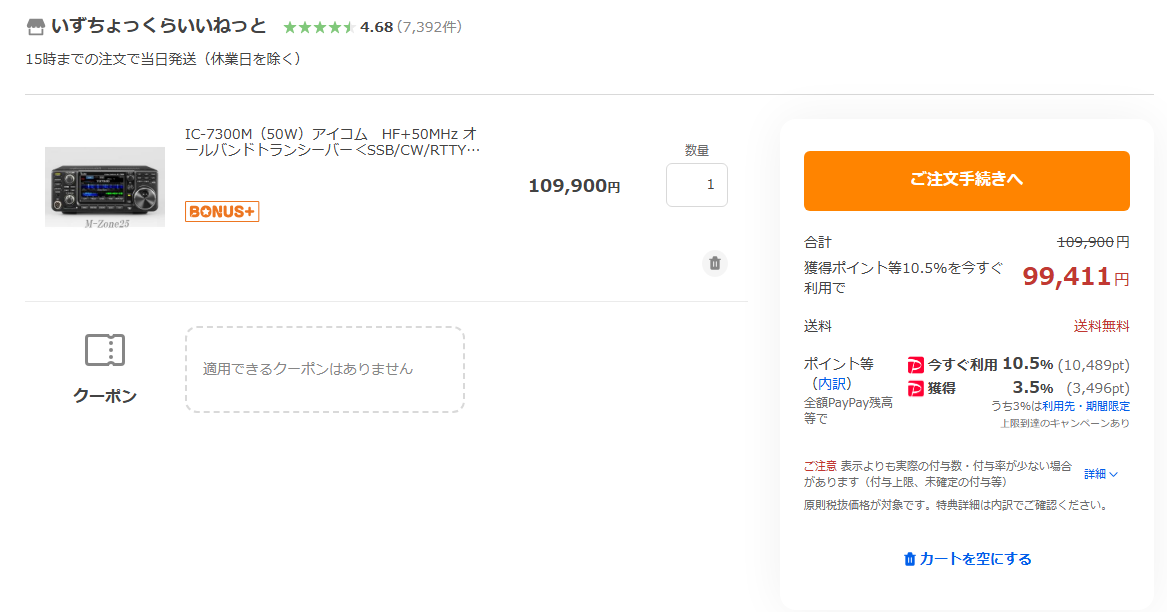Click the star rating icons of the store
Viewport: 1167px width, 612px height.
coord(319,28)
